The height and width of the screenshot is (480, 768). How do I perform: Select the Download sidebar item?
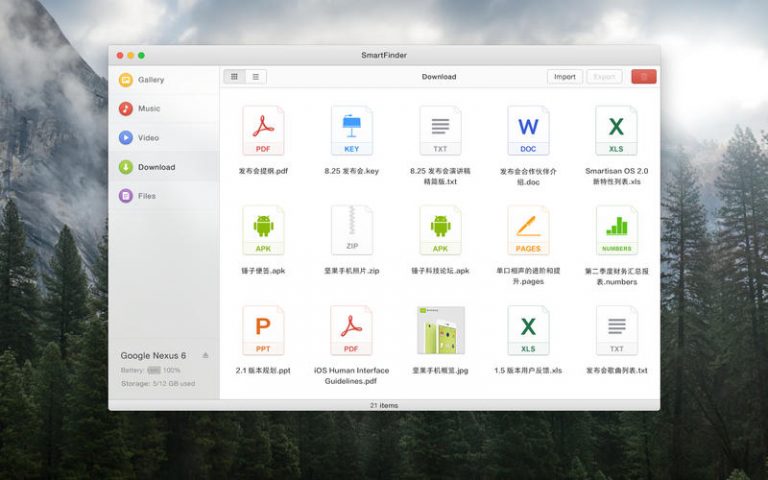(155, 167)
